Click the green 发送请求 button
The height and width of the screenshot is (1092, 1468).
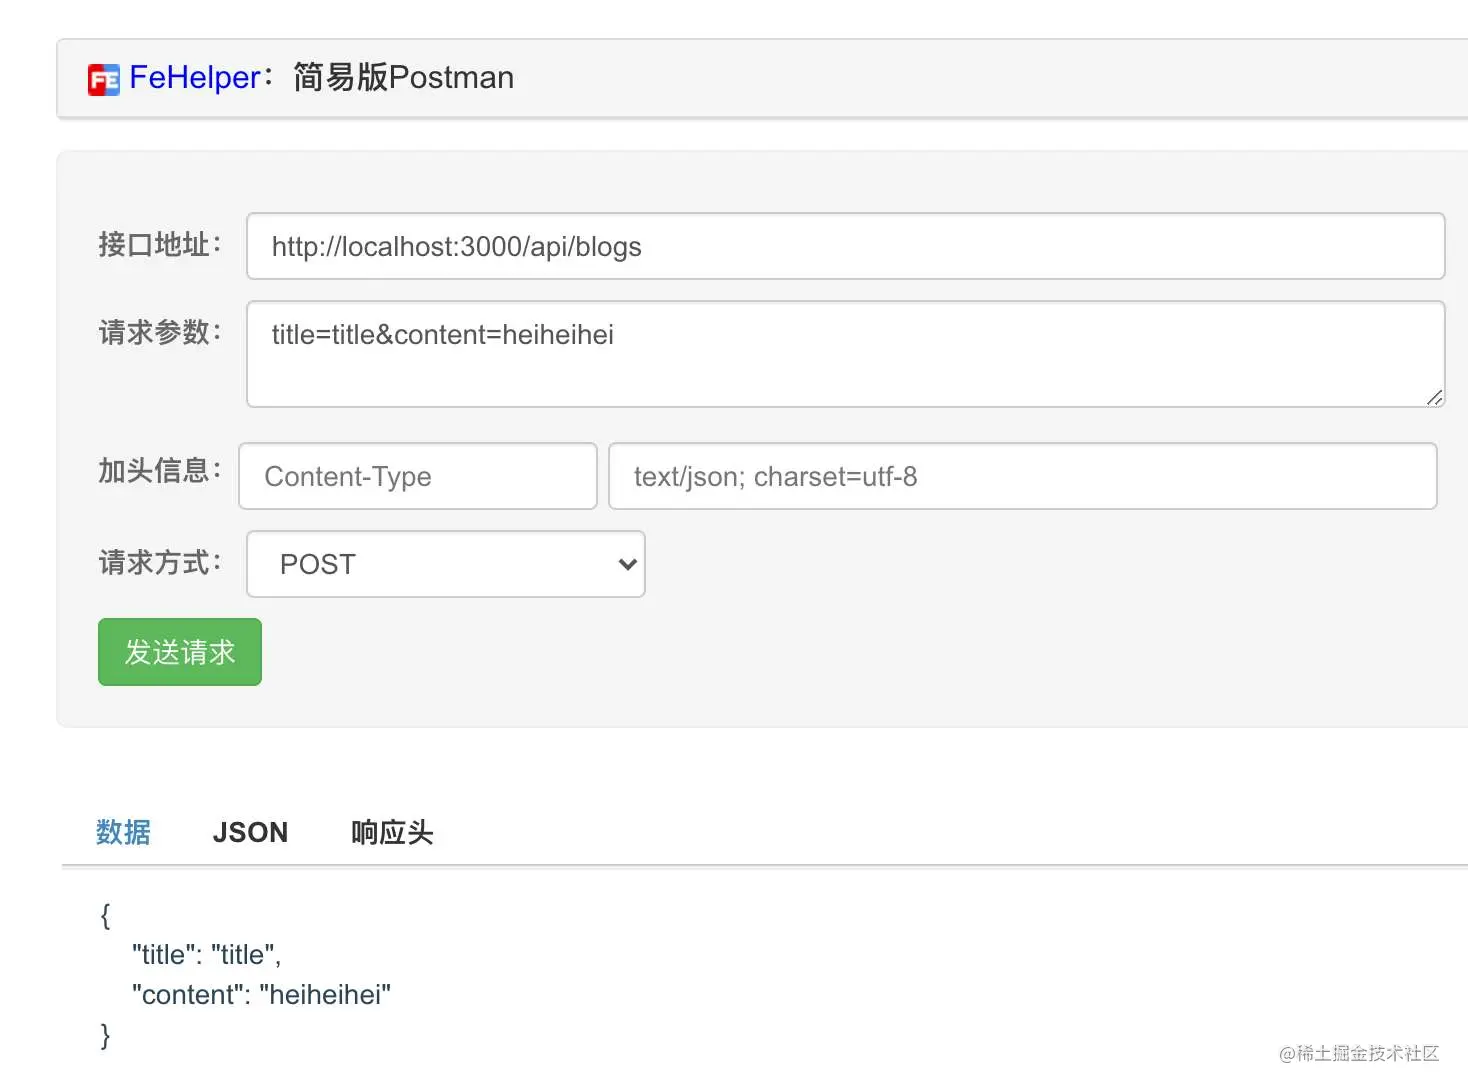[180, 652]
